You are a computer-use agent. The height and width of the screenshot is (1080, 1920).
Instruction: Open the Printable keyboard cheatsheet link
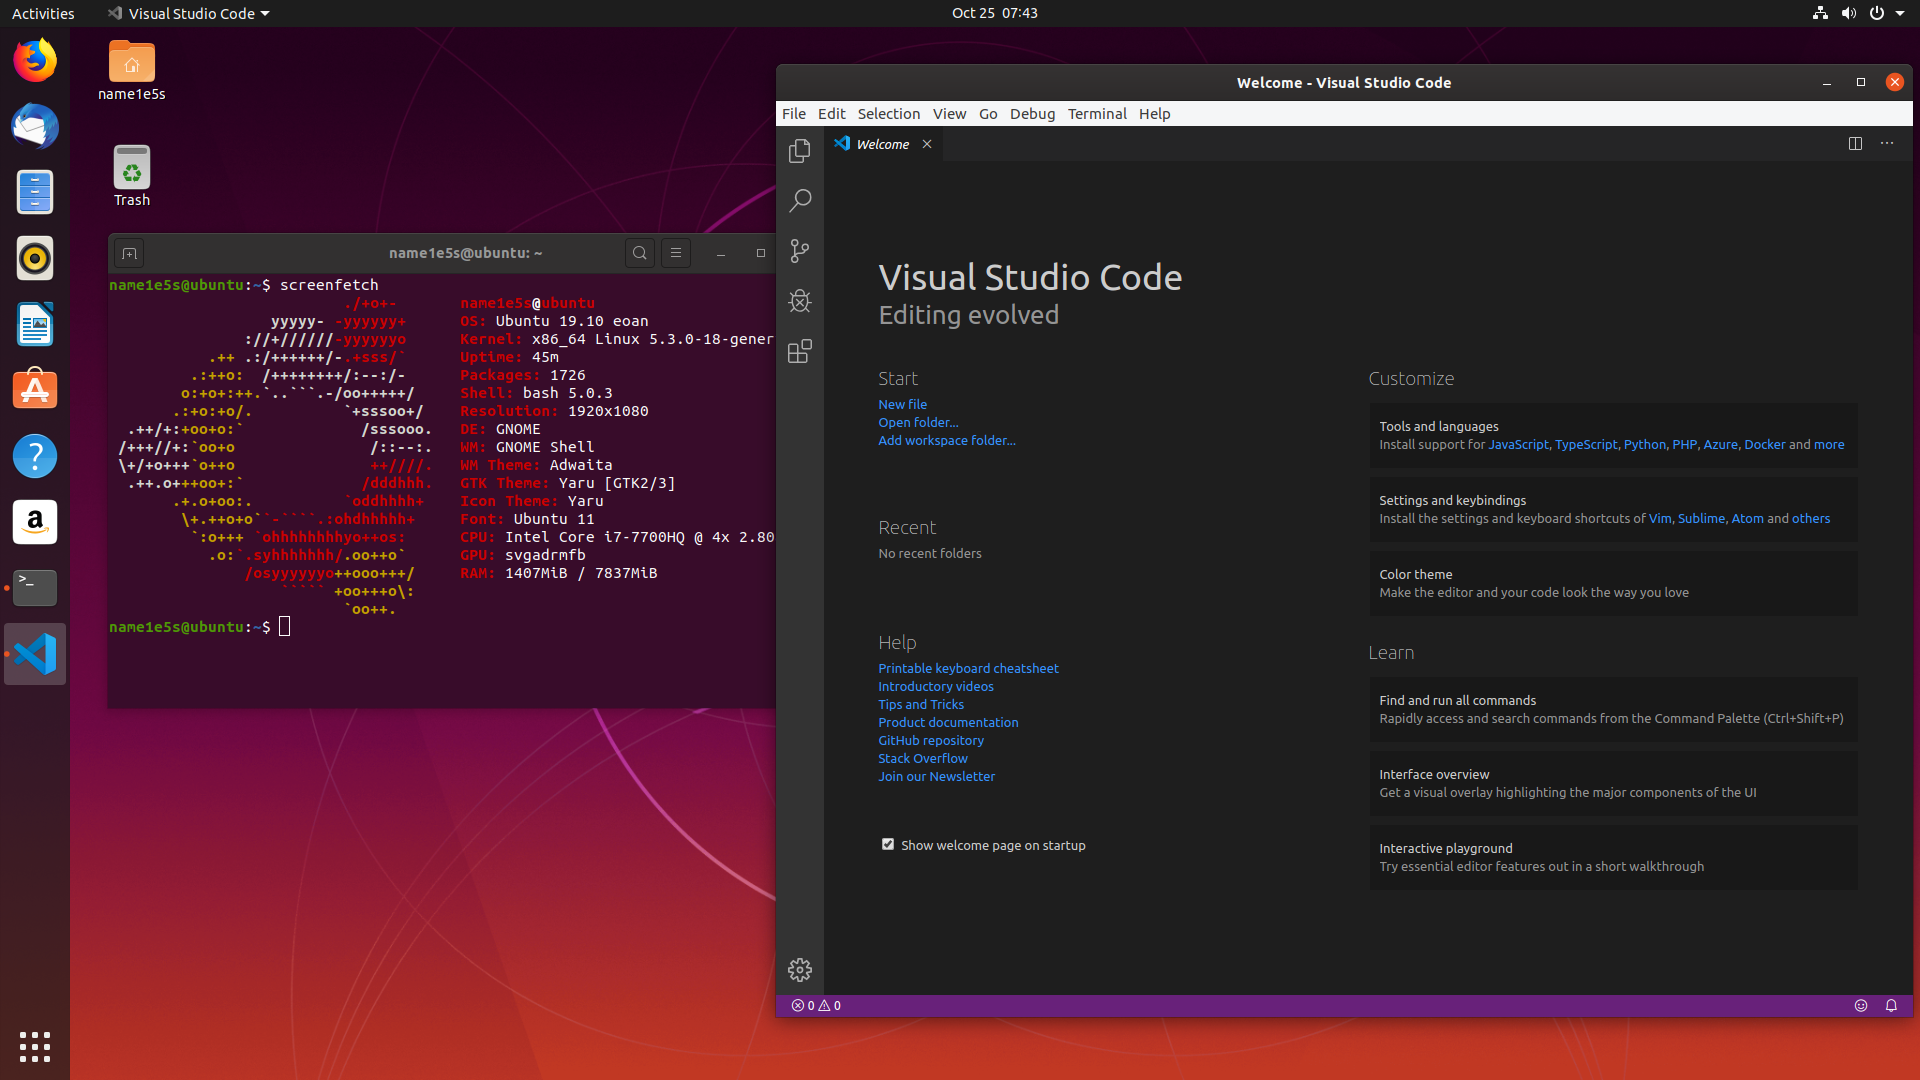(967, 668)
